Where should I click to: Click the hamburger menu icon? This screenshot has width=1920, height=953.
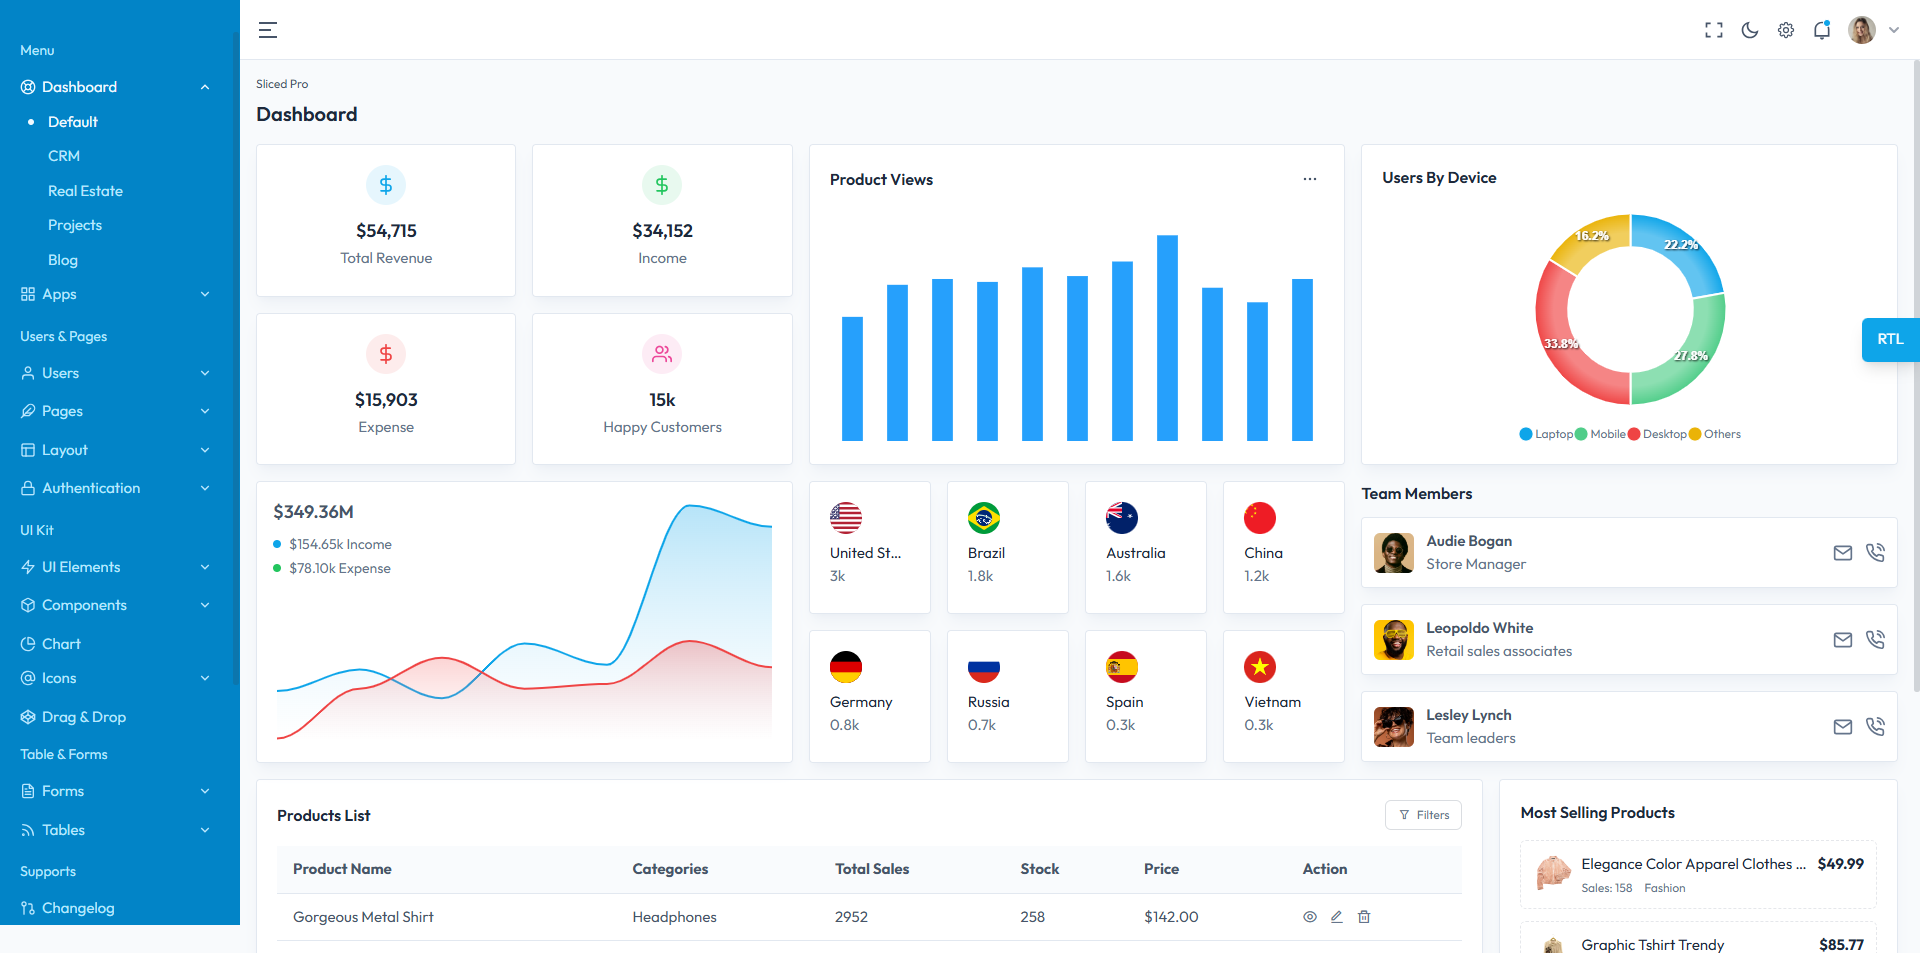[x=268, y=30]
